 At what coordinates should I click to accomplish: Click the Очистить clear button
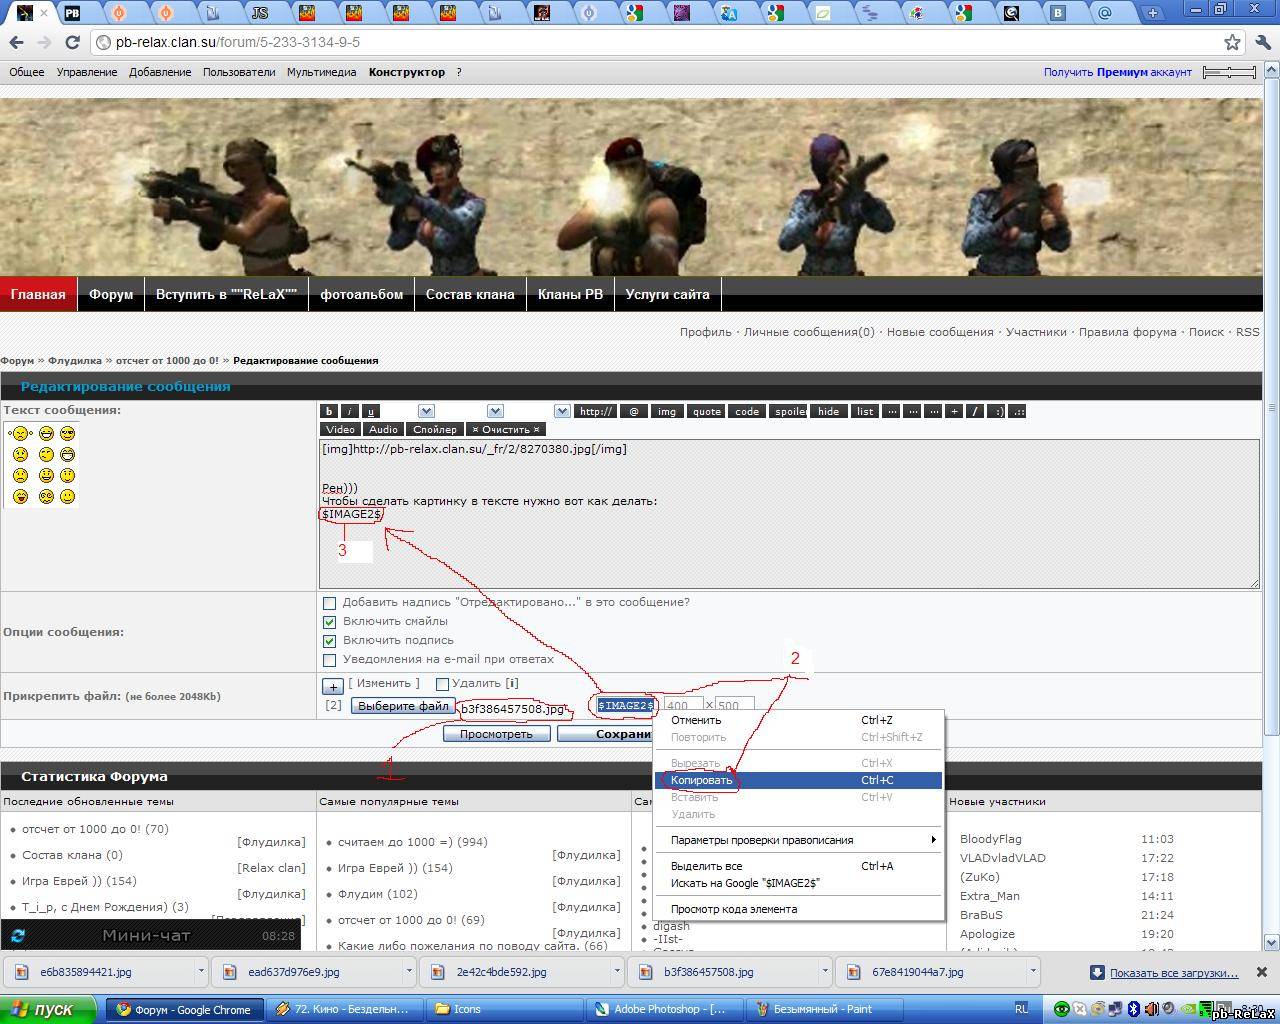tap(506, 429)
